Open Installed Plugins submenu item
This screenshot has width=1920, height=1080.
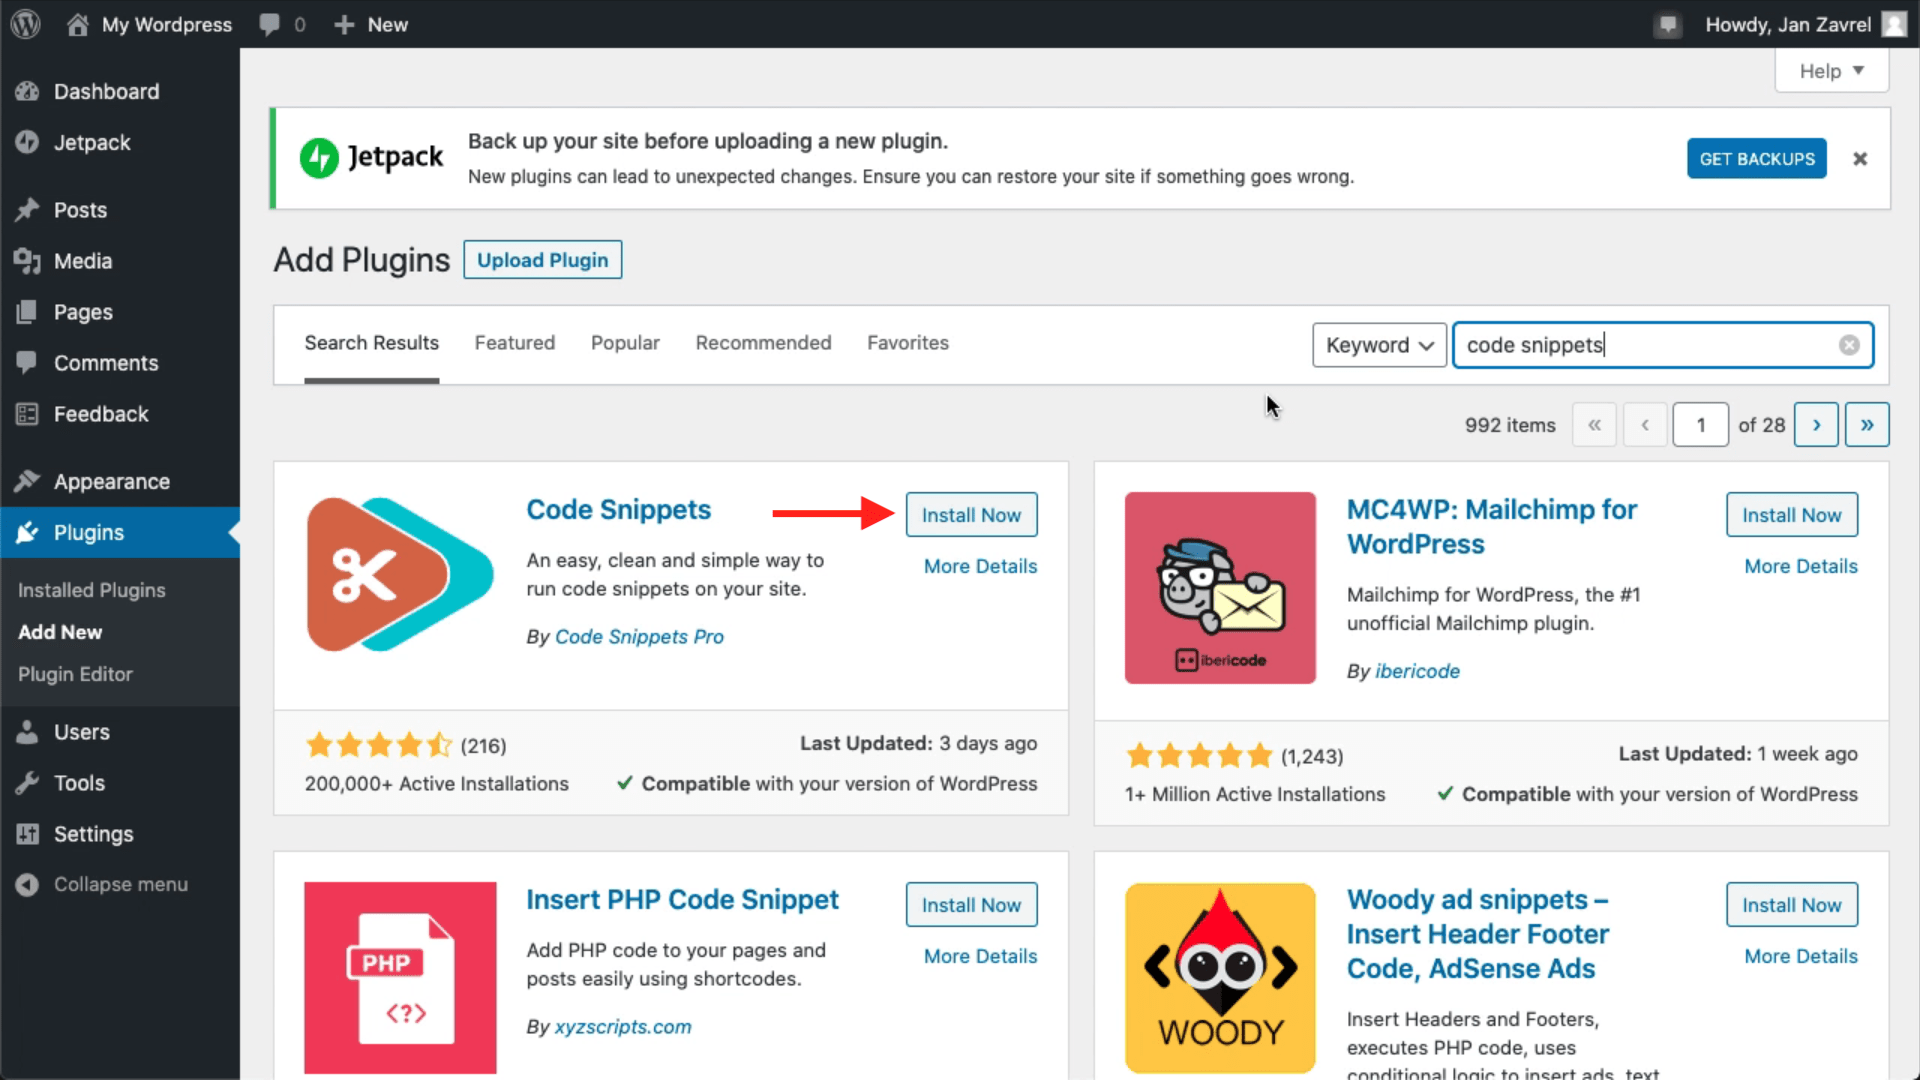coord(92,590)
